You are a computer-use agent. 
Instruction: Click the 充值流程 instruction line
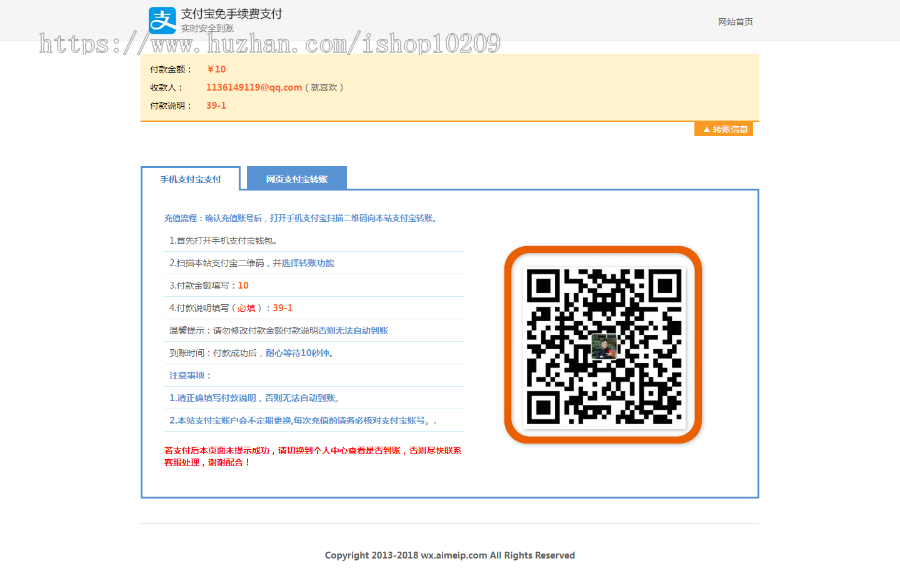coord(301,218)
